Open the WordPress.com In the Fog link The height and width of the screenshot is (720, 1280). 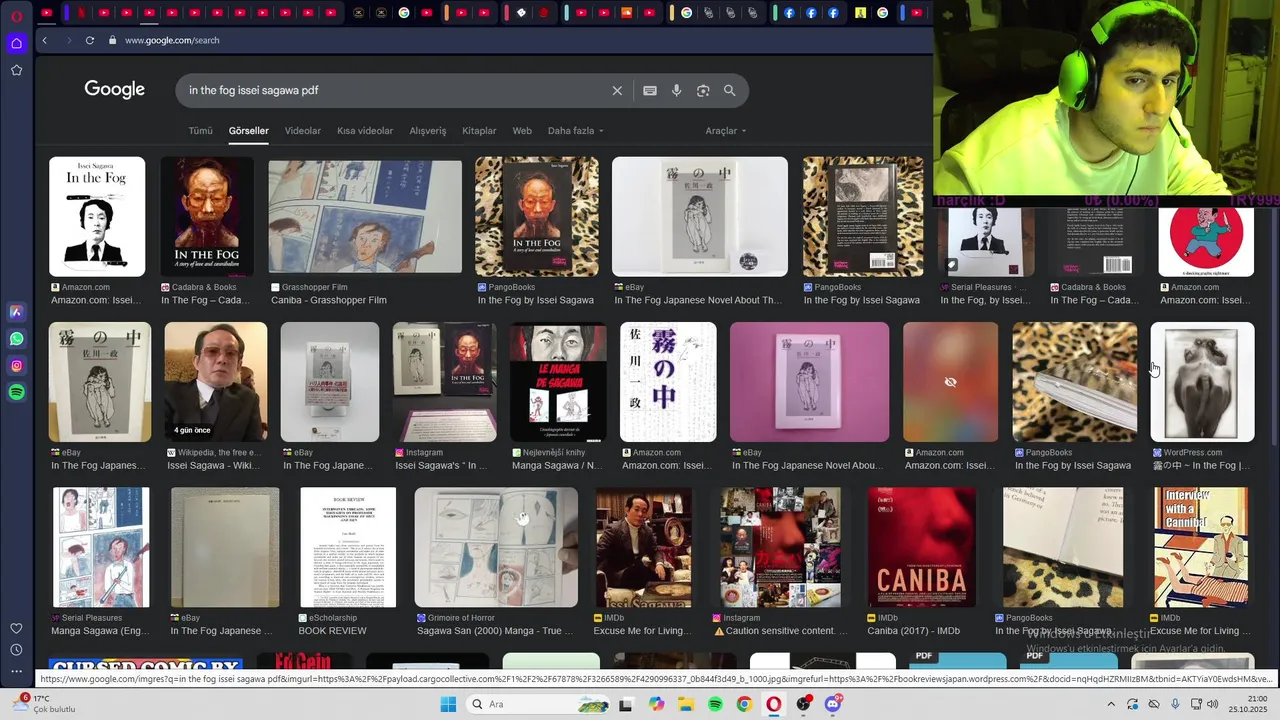click(1201, 465)
